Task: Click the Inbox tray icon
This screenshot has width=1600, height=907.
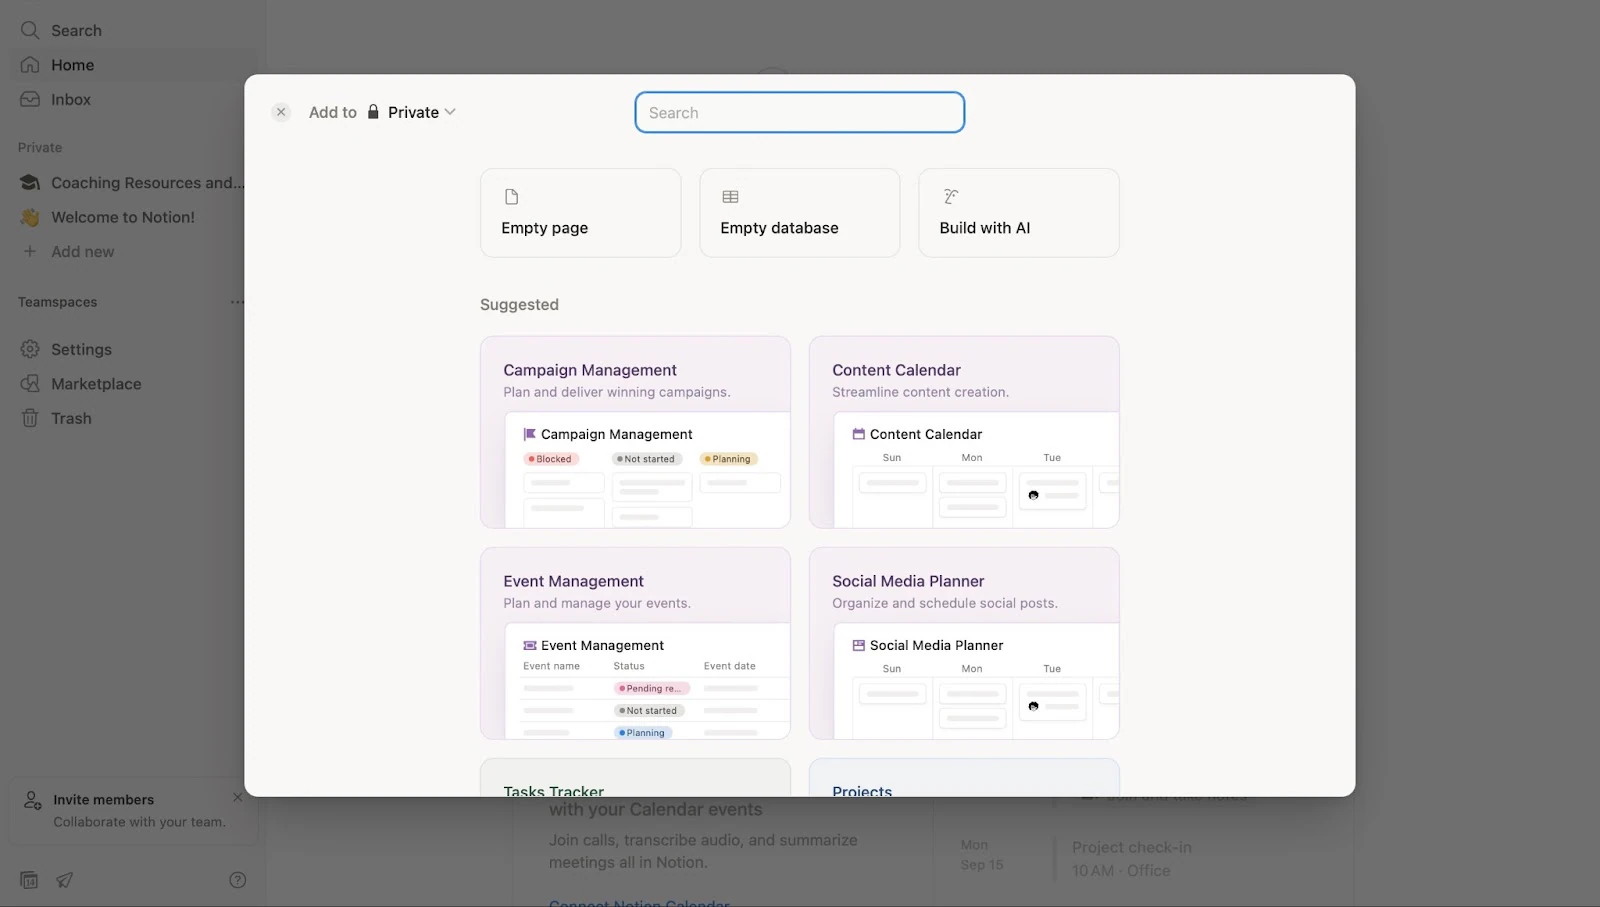Action: [30, 99]
